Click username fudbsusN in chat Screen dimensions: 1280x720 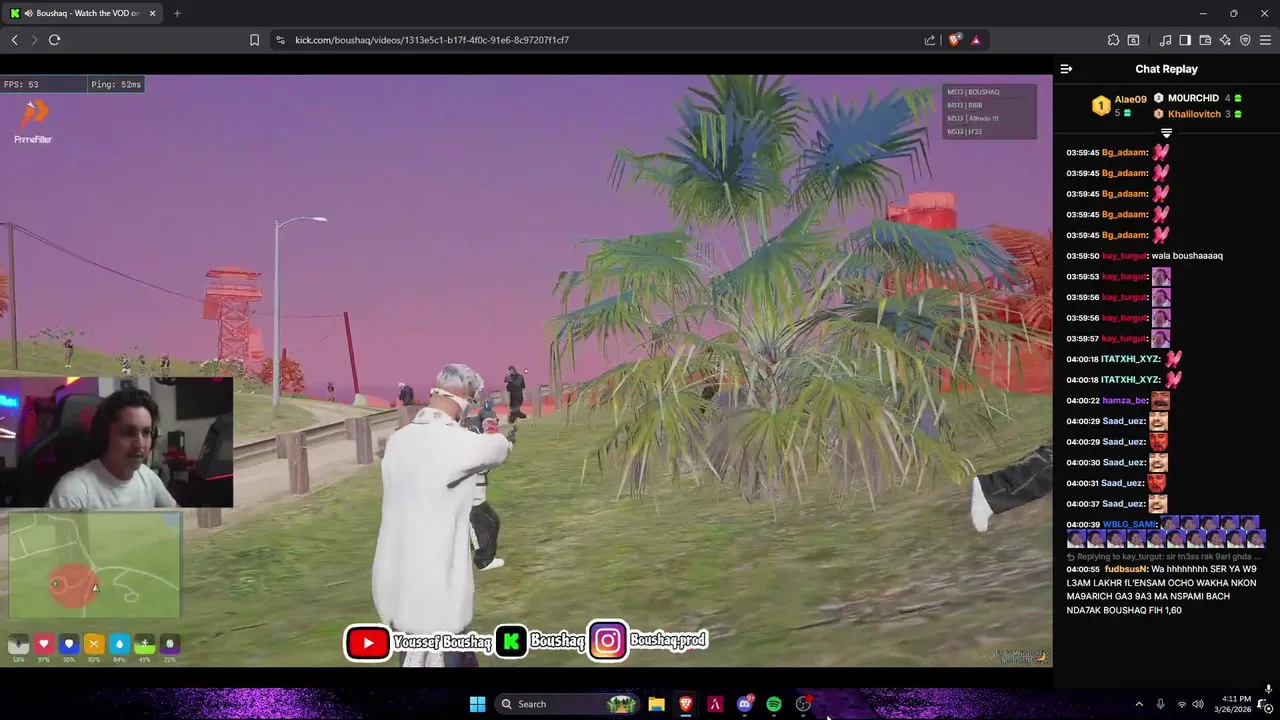click(x=1126, y=569)
